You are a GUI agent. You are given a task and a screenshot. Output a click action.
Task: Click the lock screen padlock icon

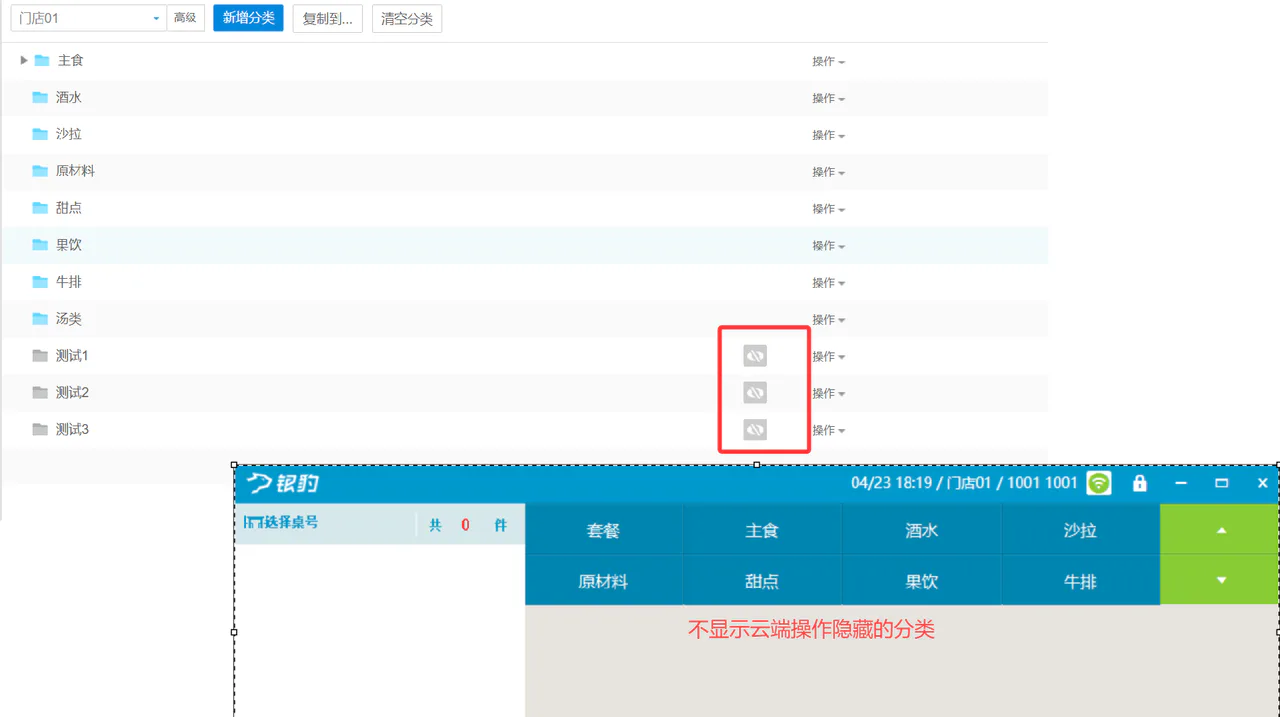pyautogui.click(x=1139, y=483)
